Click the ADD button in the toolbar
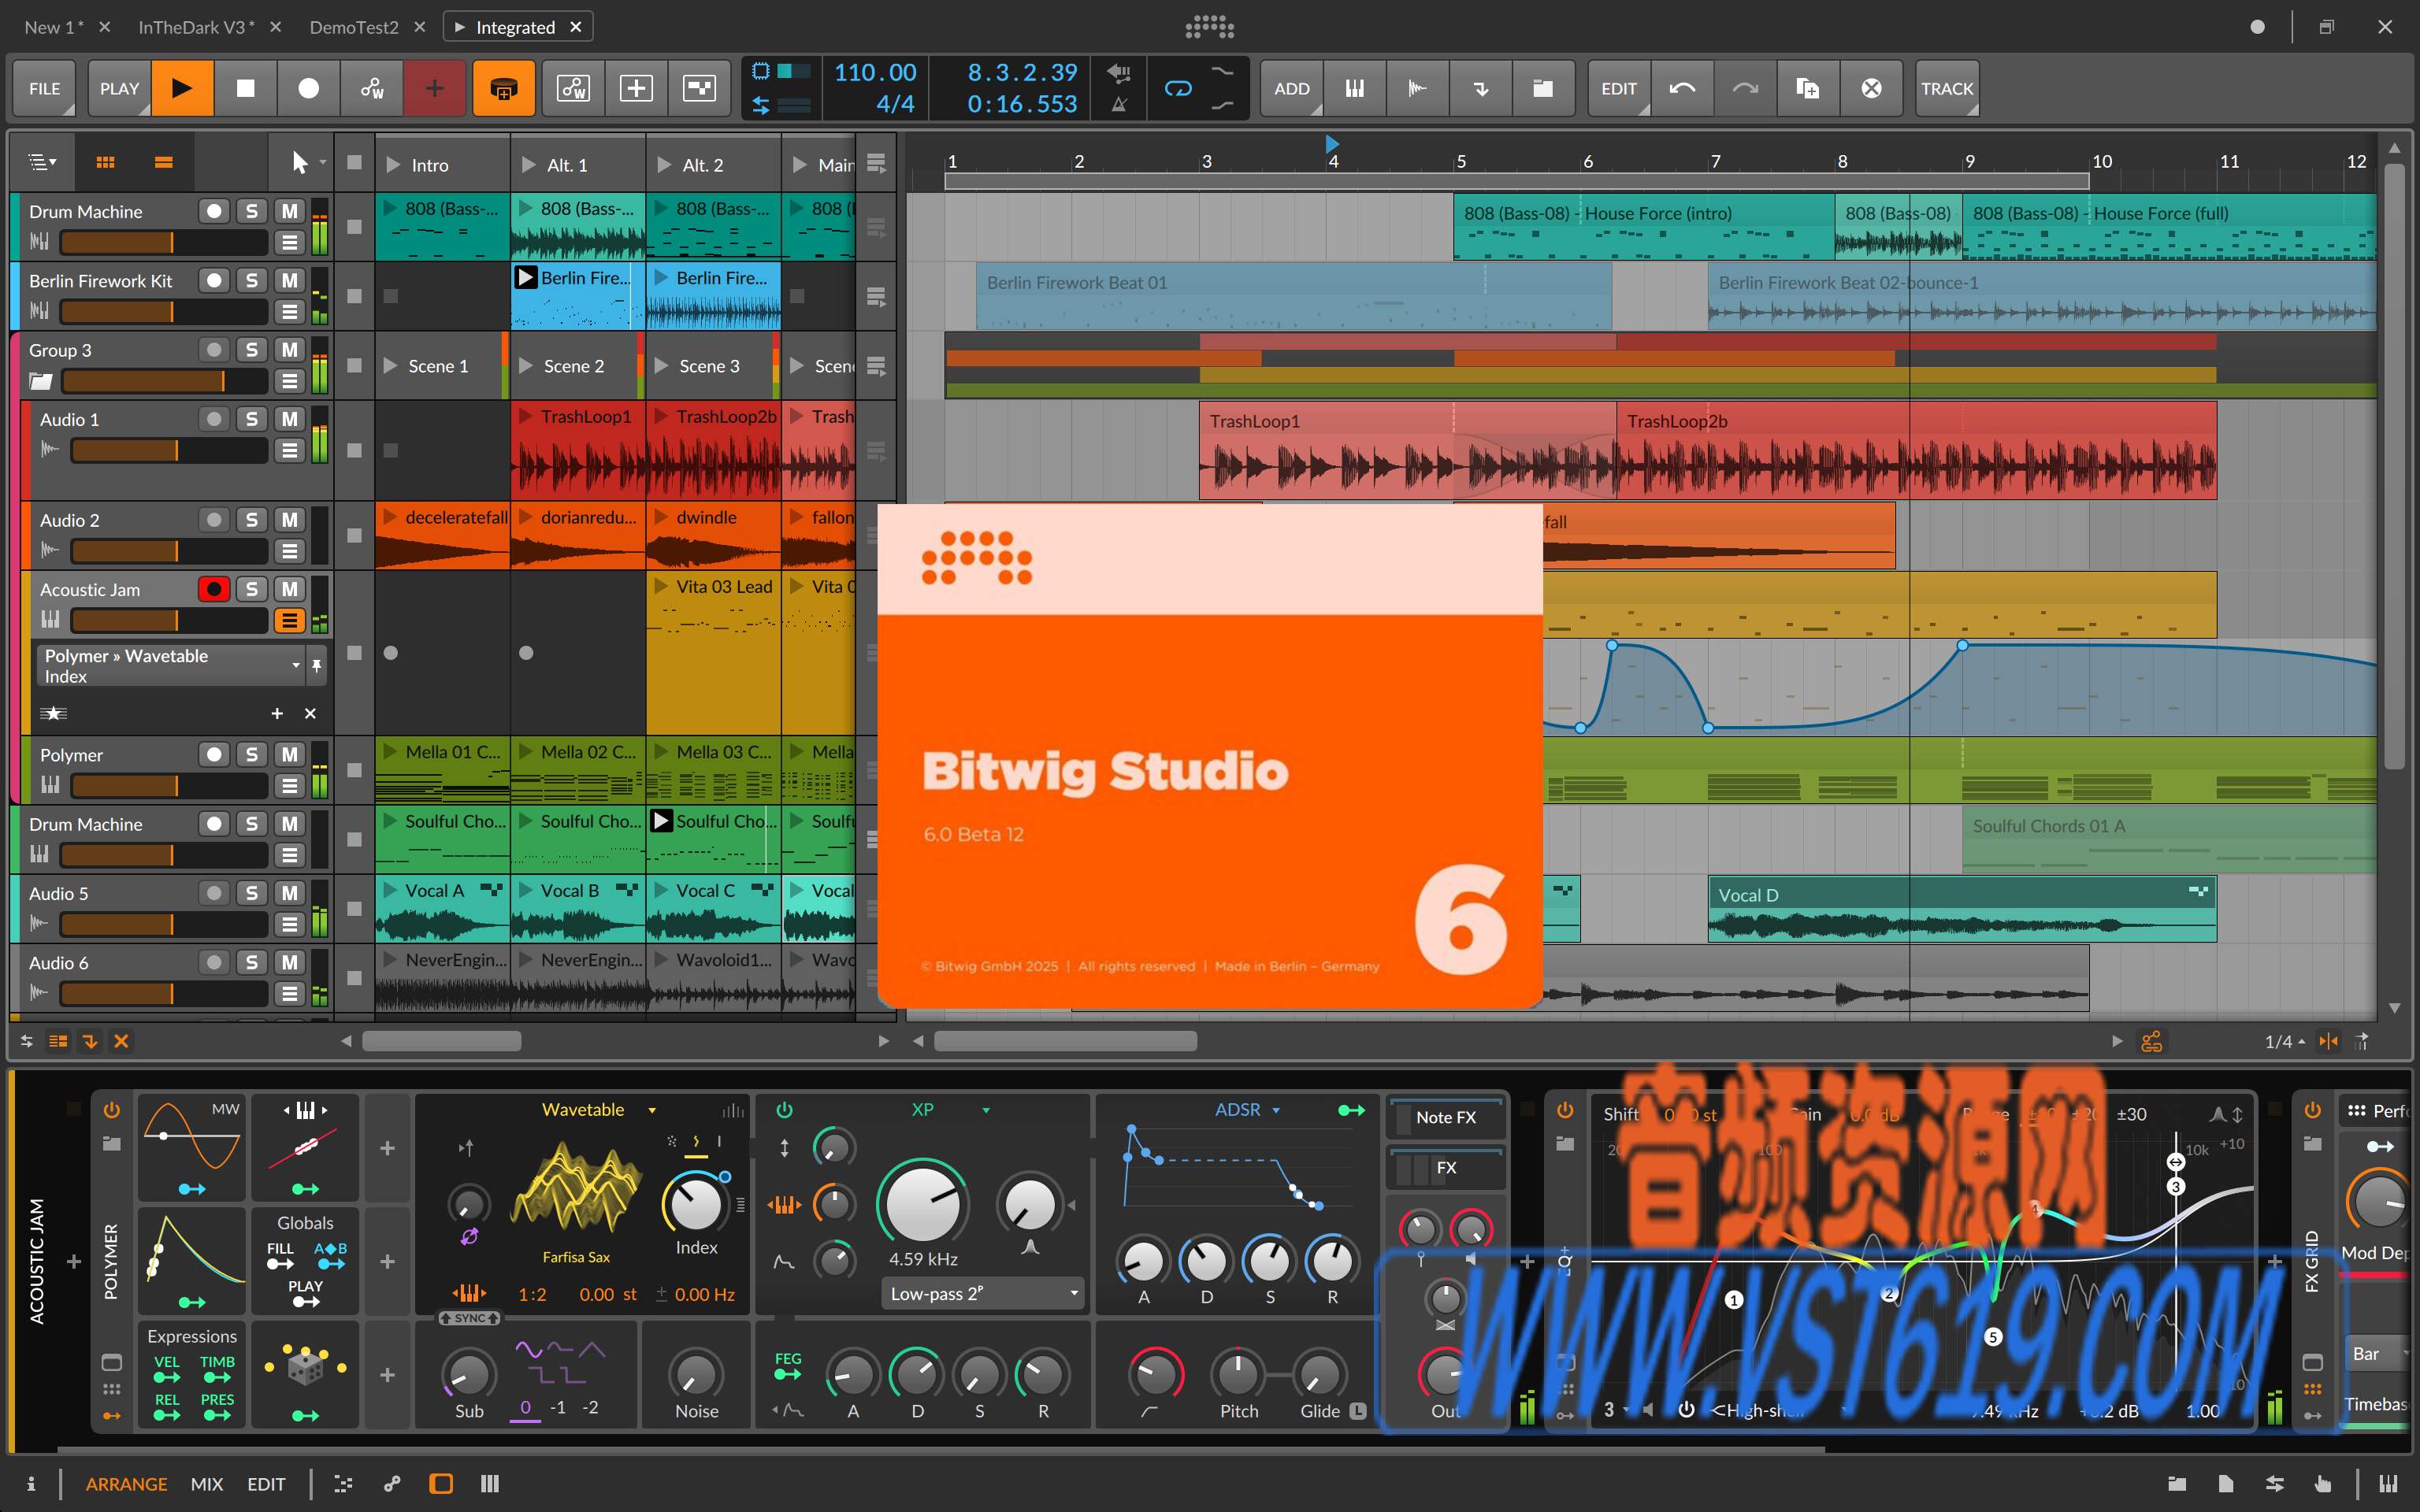Viewport: 2420px width, 1512px height. (1291, 88)
